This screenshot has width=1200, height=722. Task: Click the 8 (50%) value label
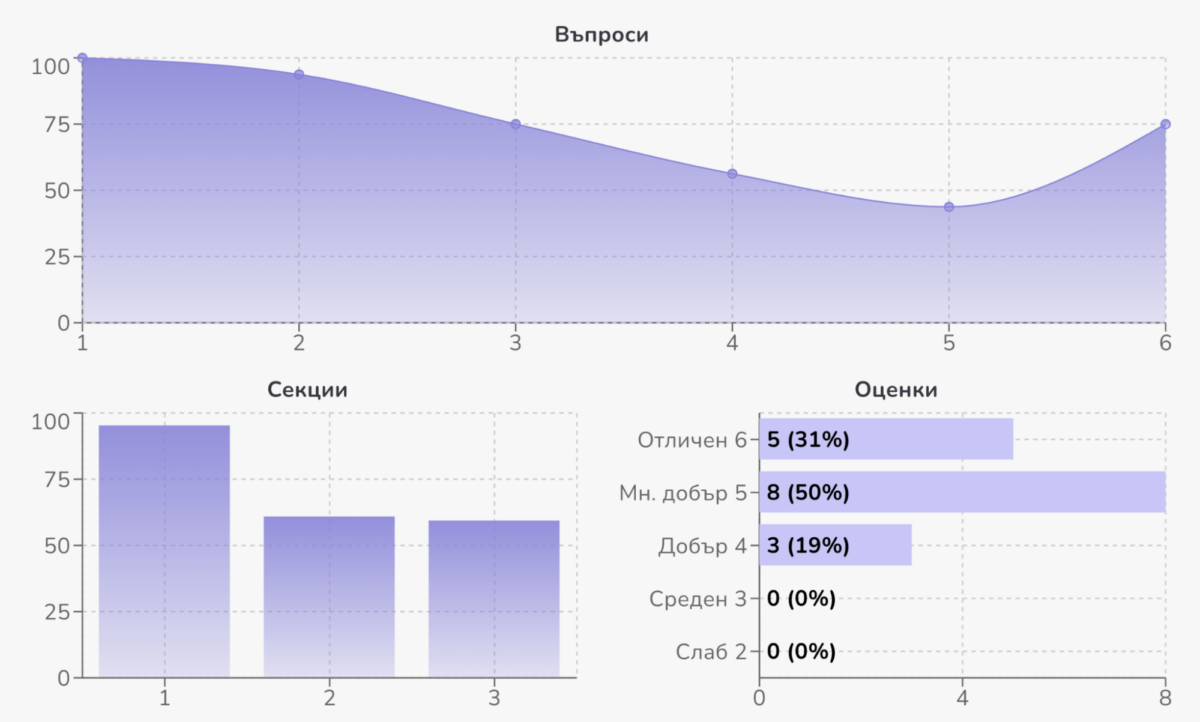pyautogui.click(x=808, y=492)
